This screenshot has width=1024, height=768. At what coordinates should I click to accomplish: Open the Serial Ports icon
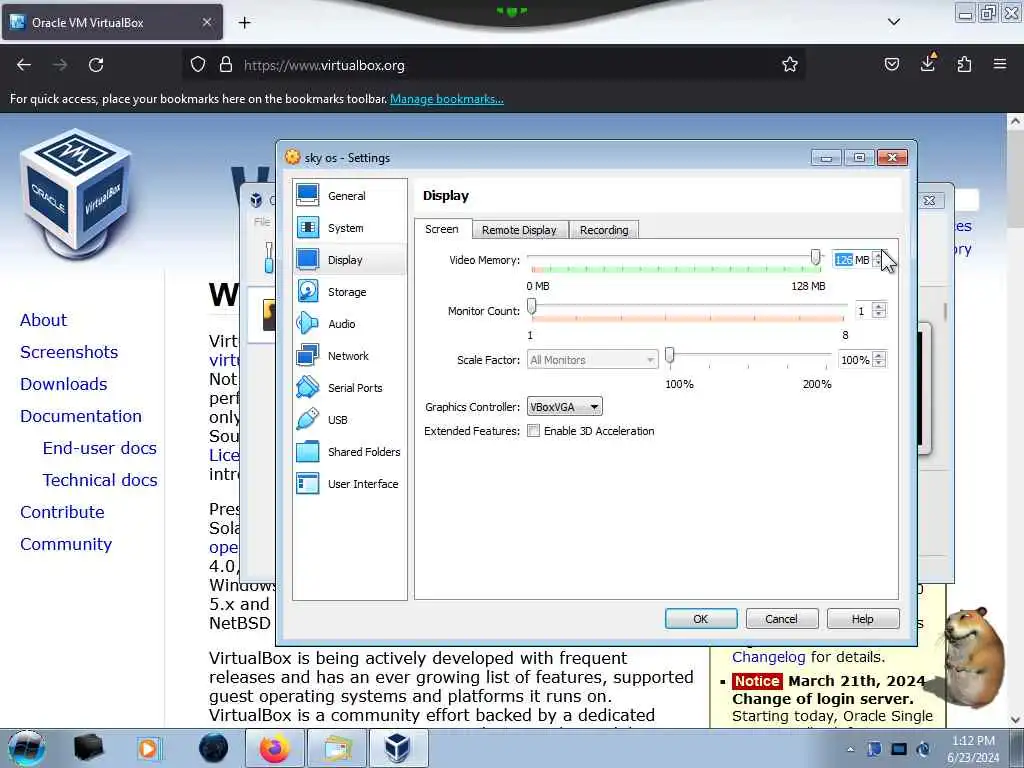308,387
